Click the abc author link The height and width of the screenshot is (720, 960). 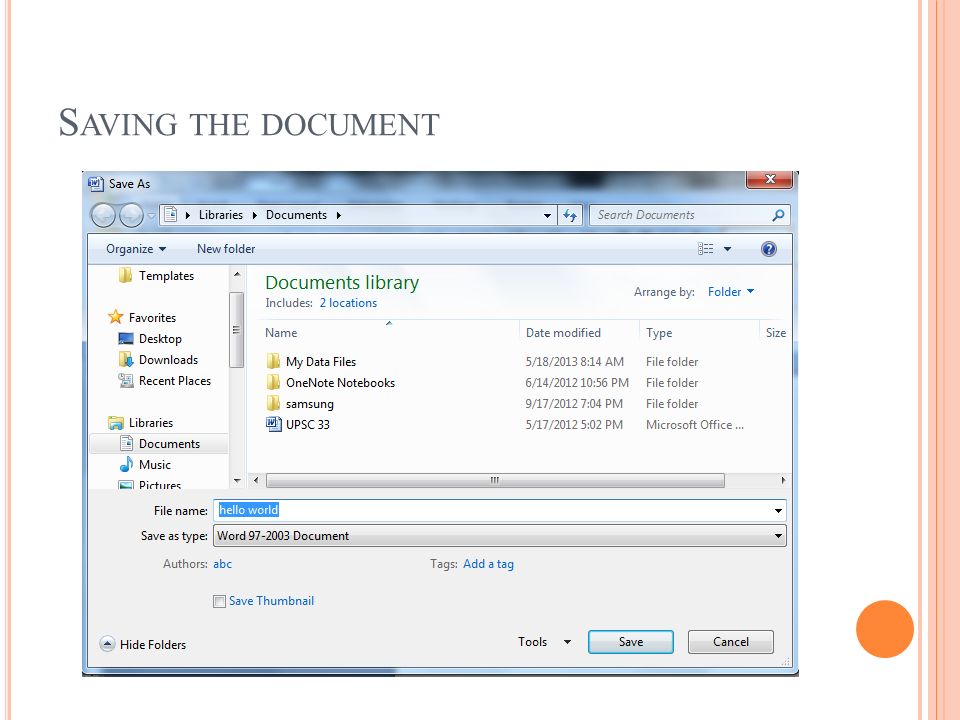[222, 564]
